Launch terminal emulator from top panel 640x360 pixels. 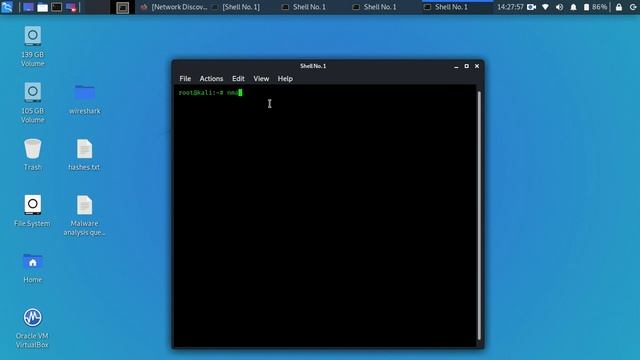57,7
